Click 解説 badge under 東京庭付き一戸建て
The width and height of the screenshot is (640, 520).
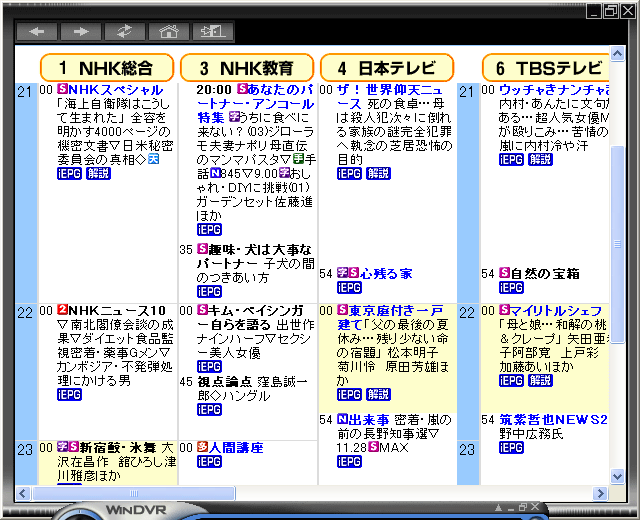click(x=378, y=395)
